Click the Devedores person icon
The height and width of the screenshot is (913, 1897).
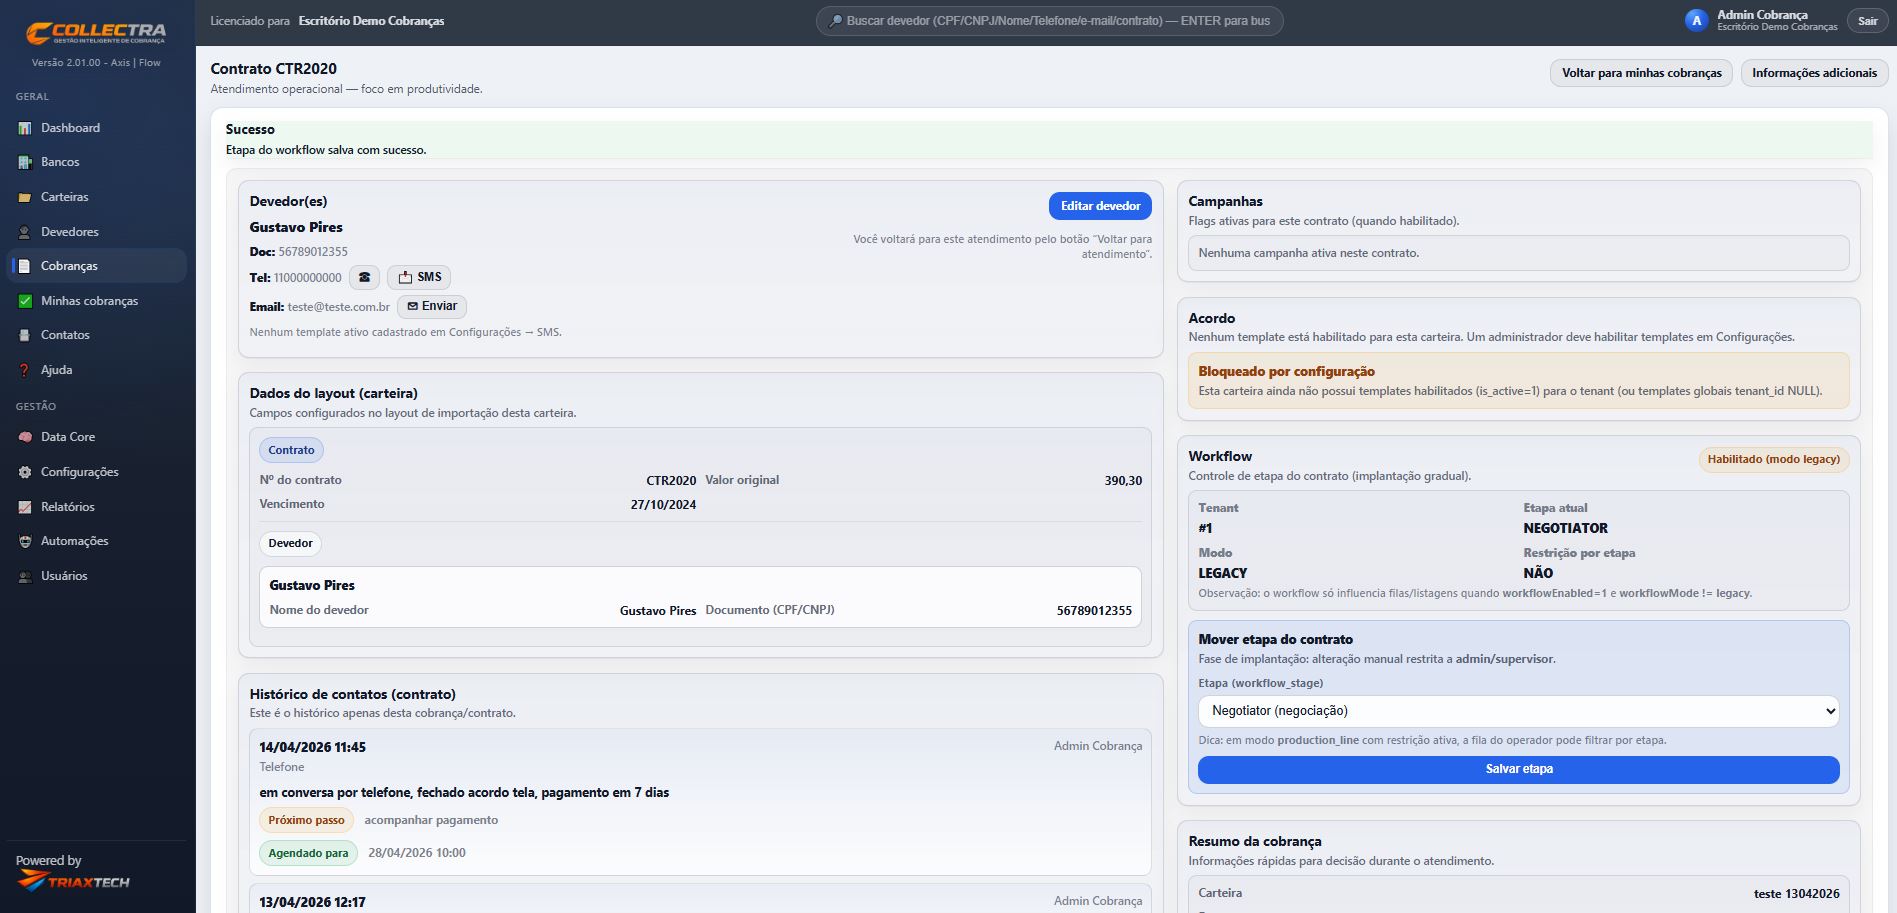pos(25,232)
